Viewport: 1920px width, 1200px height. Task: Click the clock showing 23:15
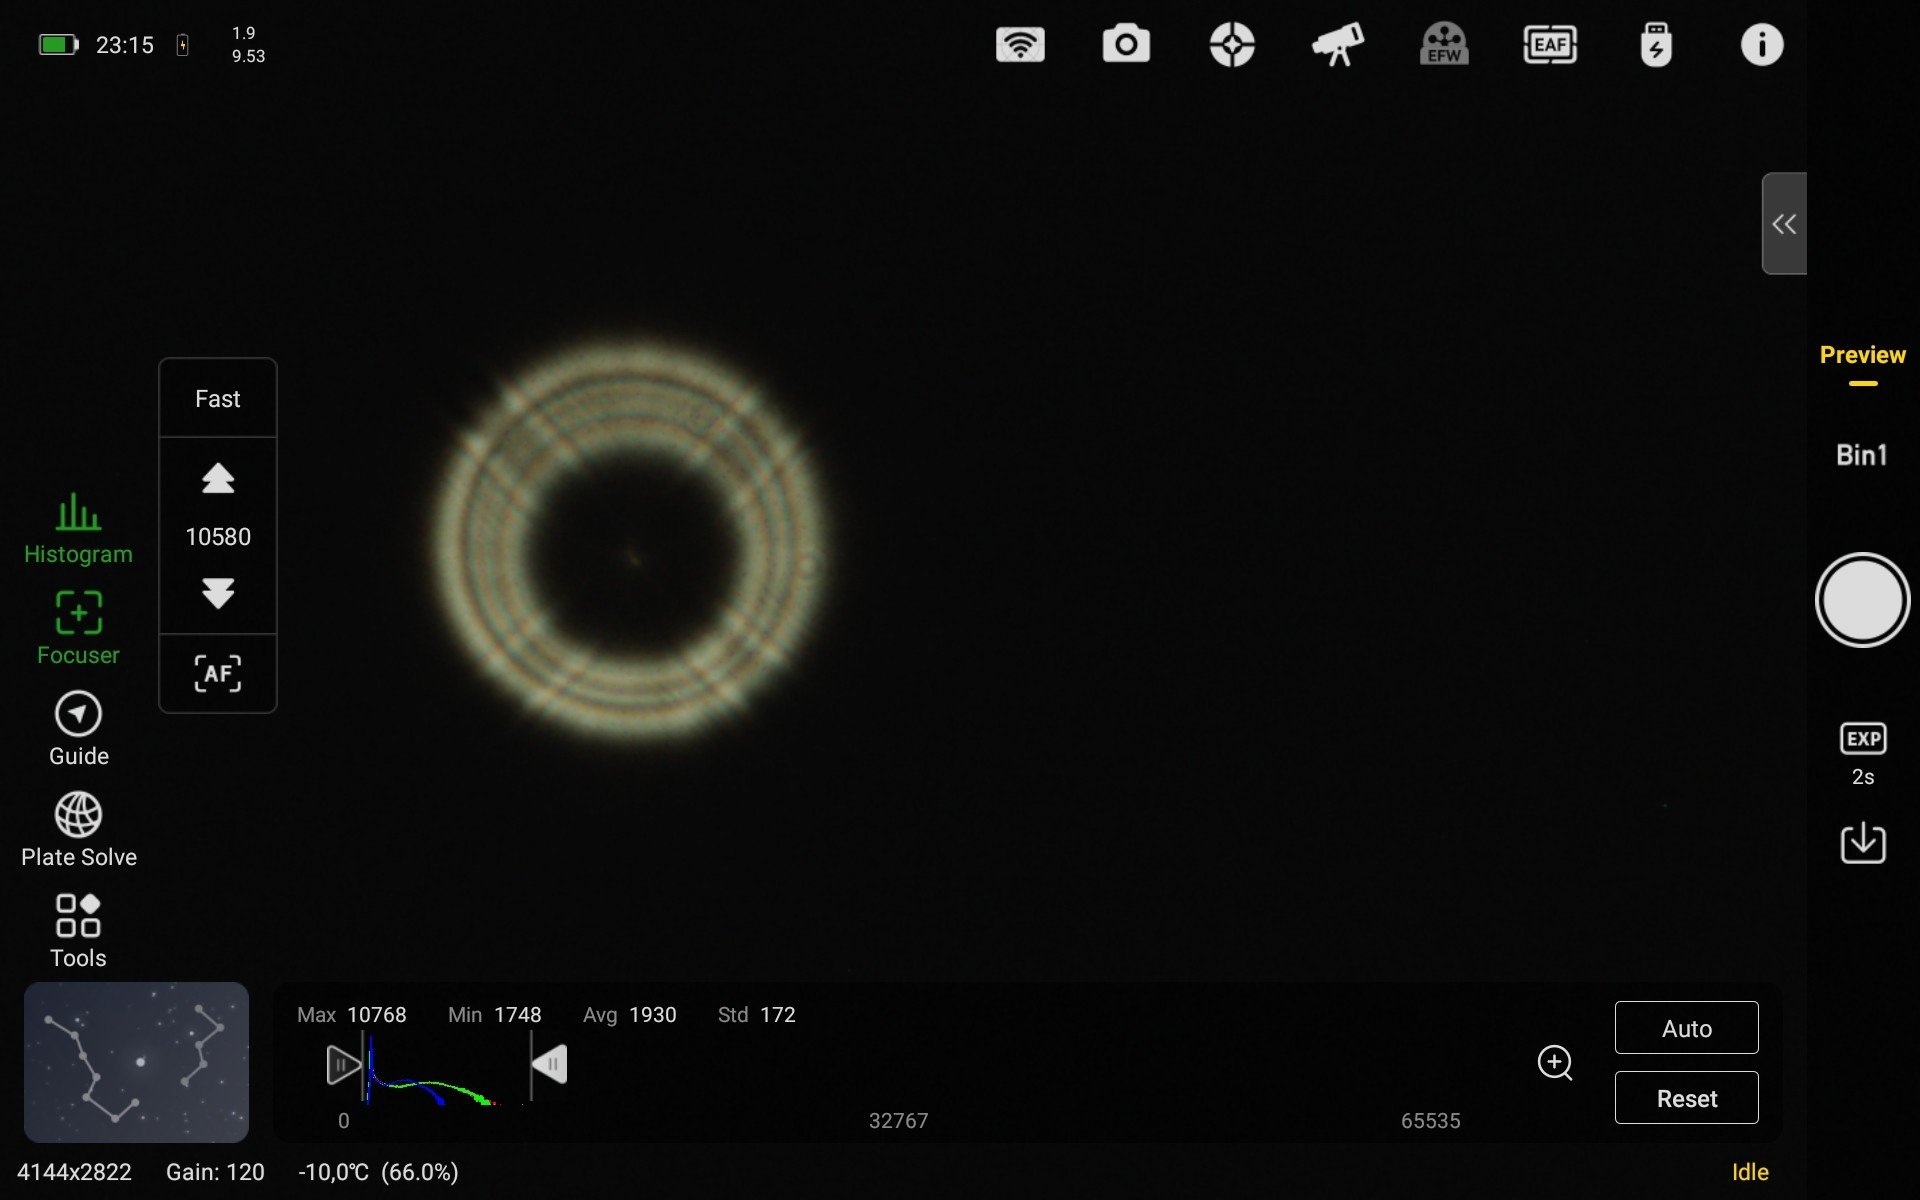coord(125,45)
